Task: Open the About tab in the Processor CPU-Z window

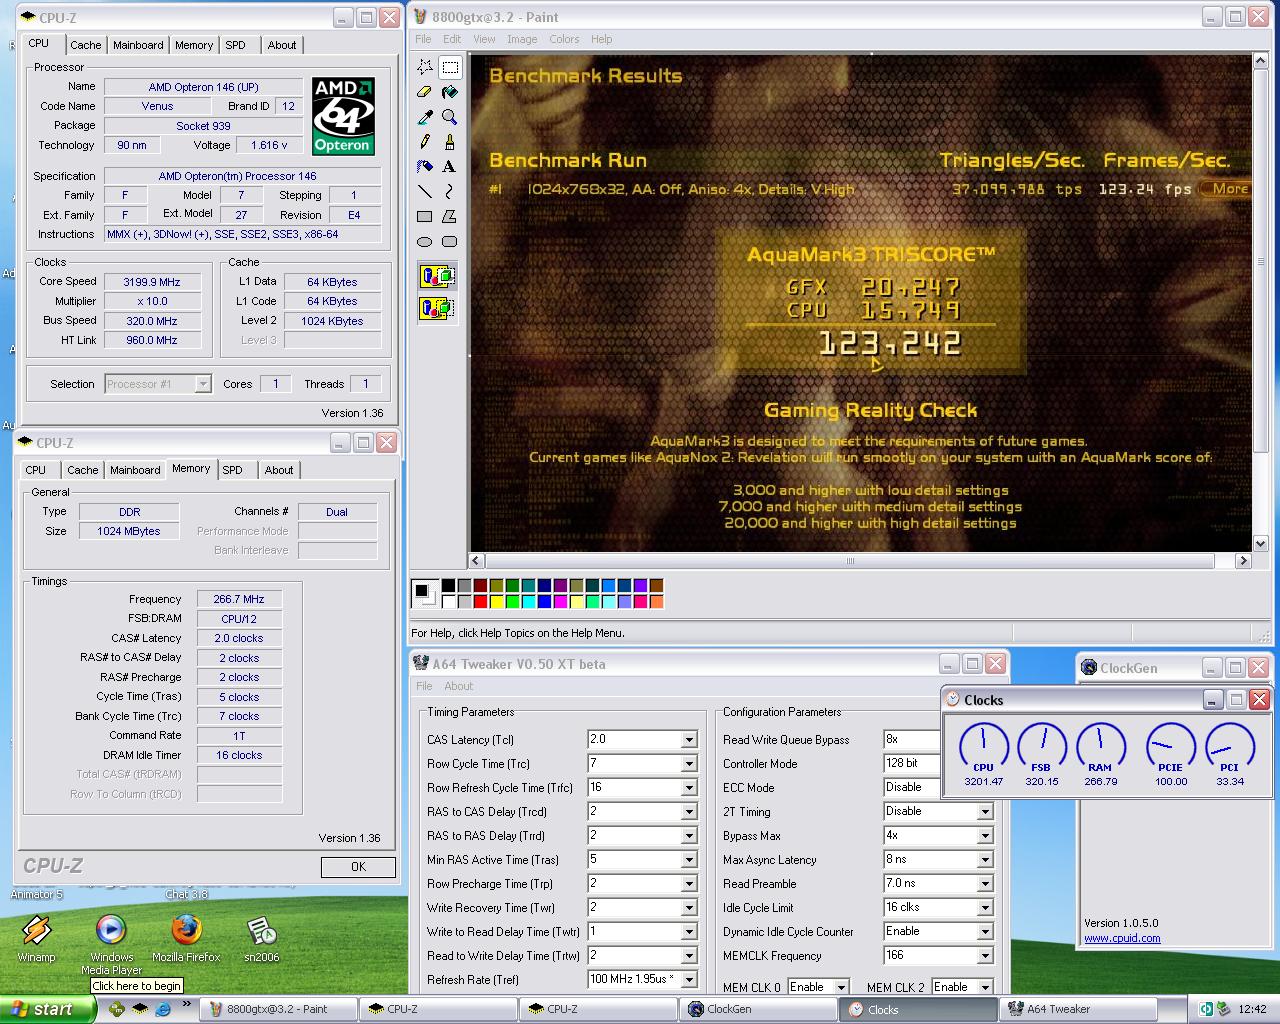Action: (282, 45)
